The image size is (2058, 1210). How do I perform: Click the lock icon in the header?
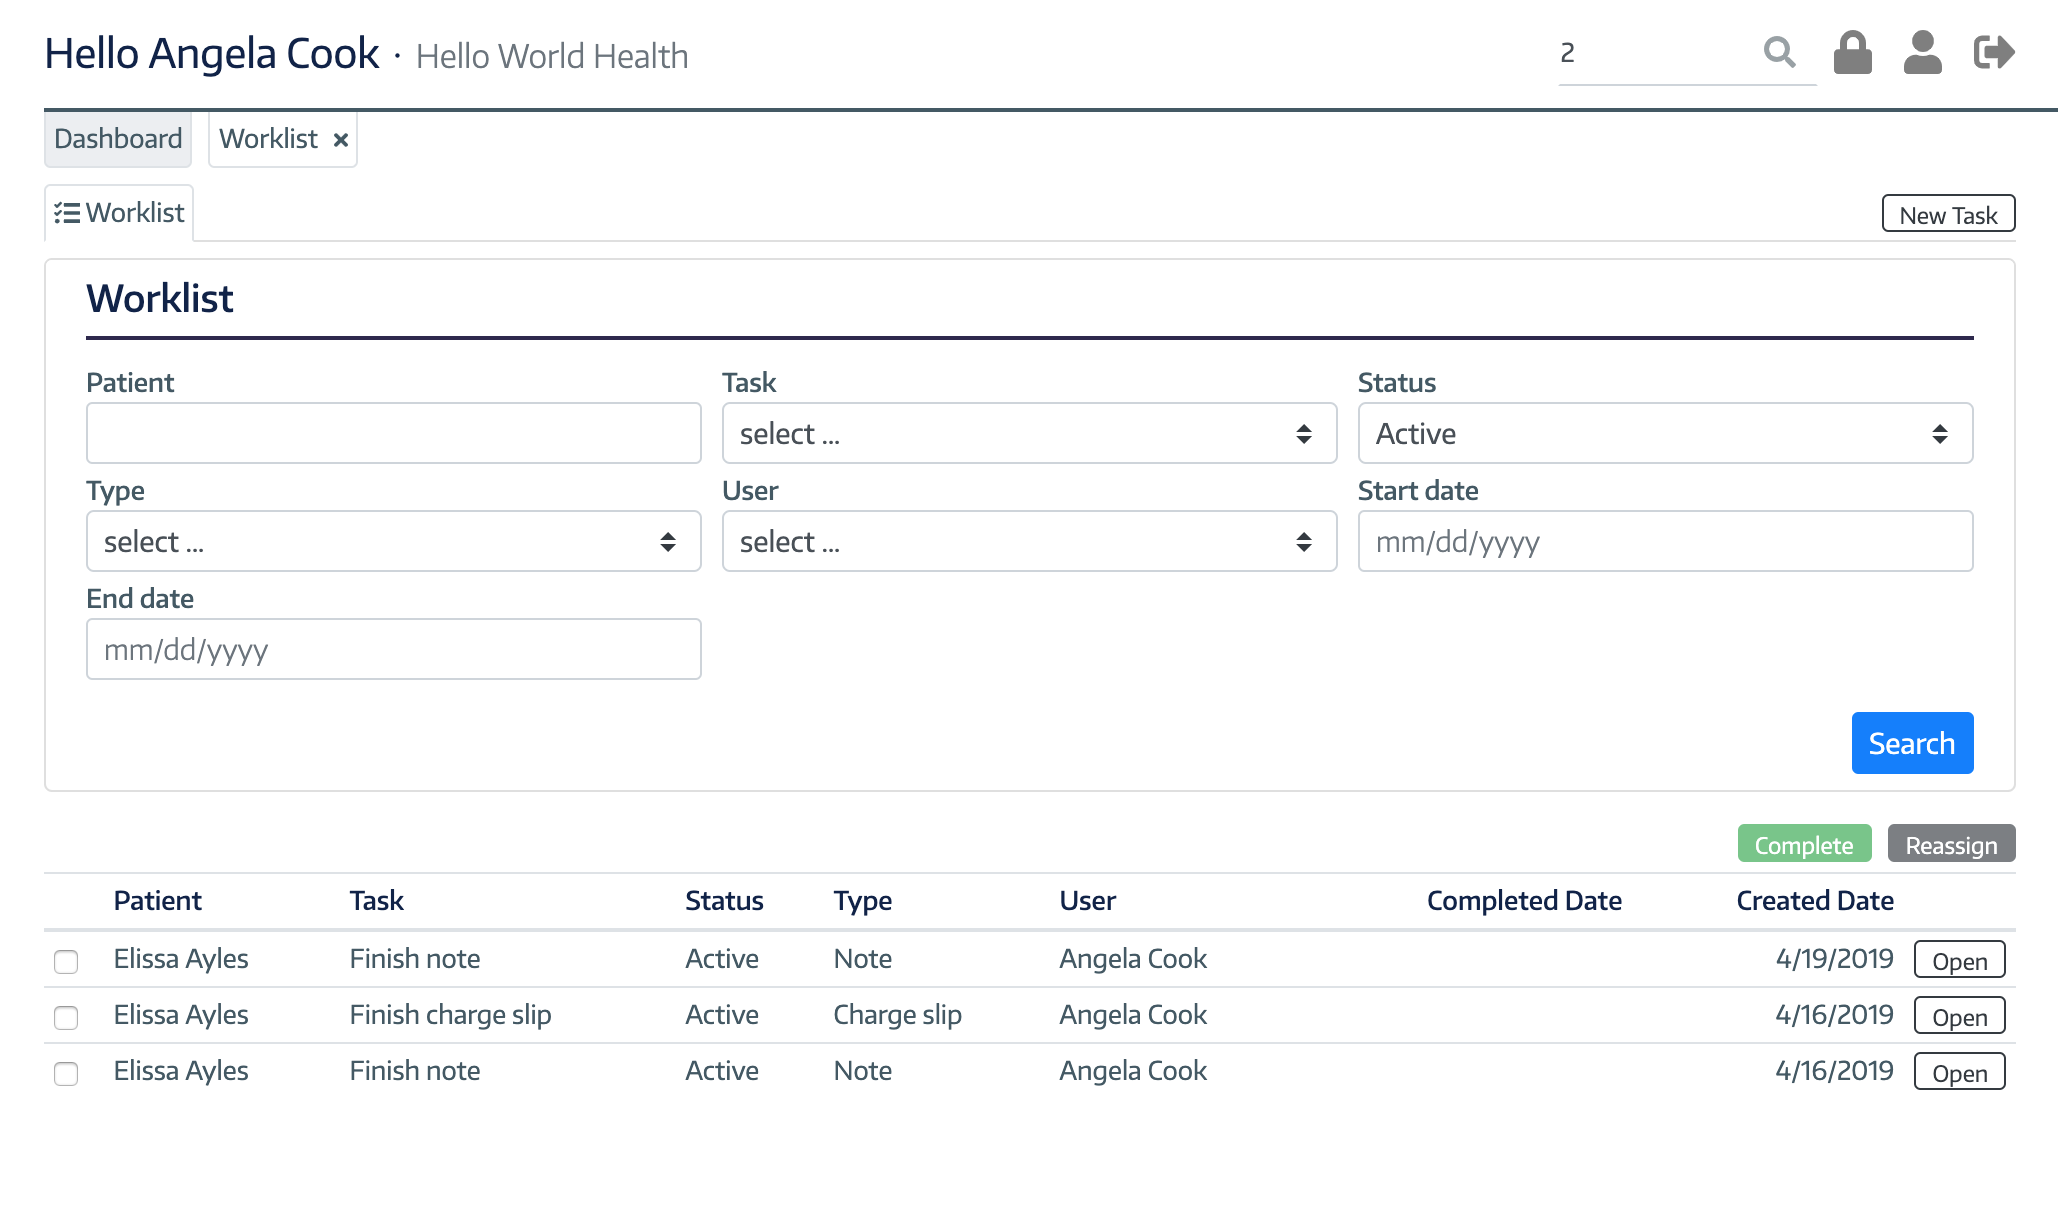click(x=1851, y=53)
